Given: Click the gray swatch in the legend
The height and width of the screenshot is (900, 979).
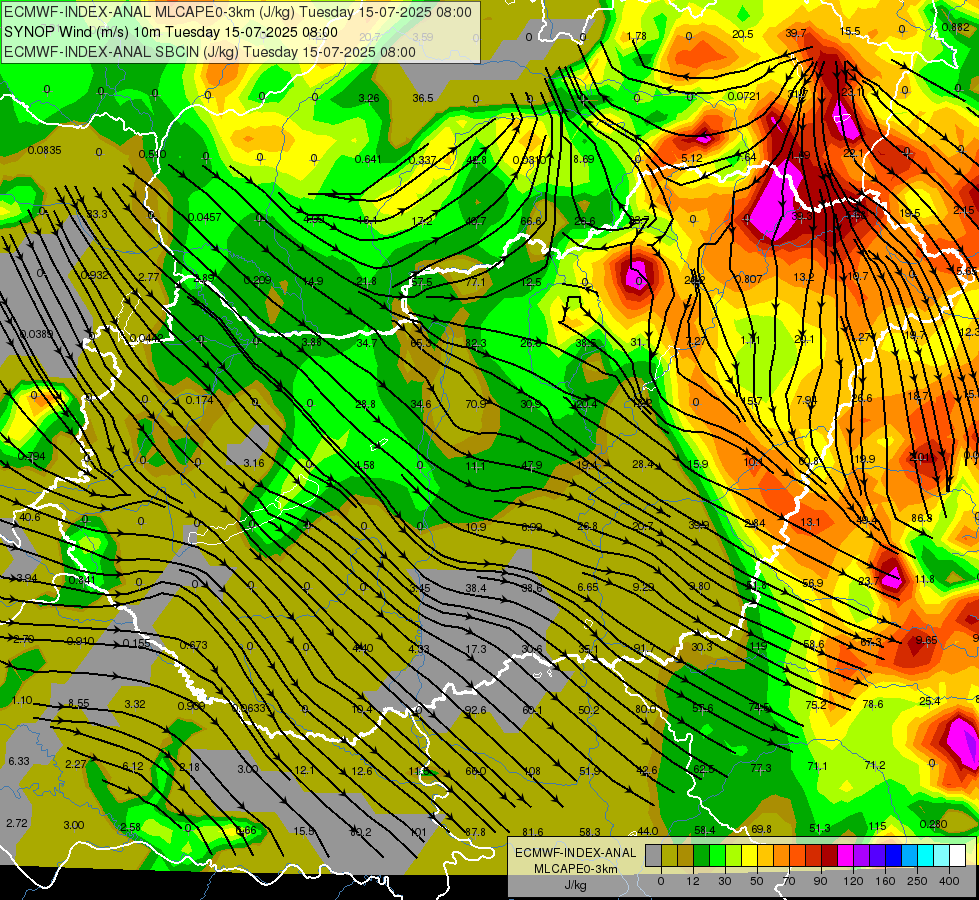Looking at the screenshot, I should tap(653, 856).
